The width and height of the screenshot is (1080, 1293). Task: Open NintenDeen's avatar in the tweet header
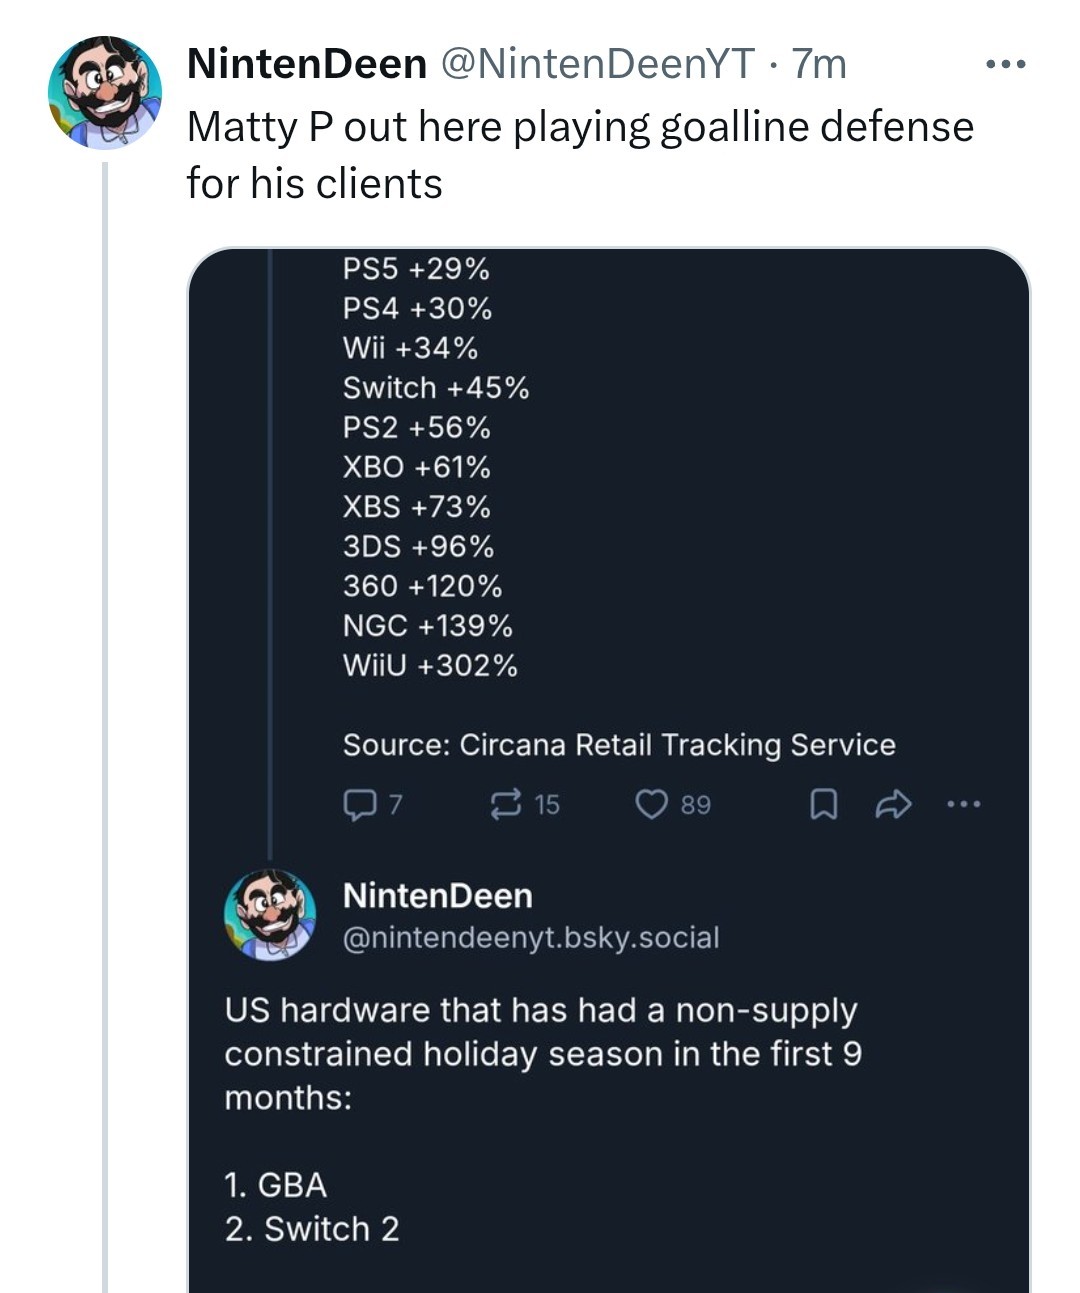(105, 93)
